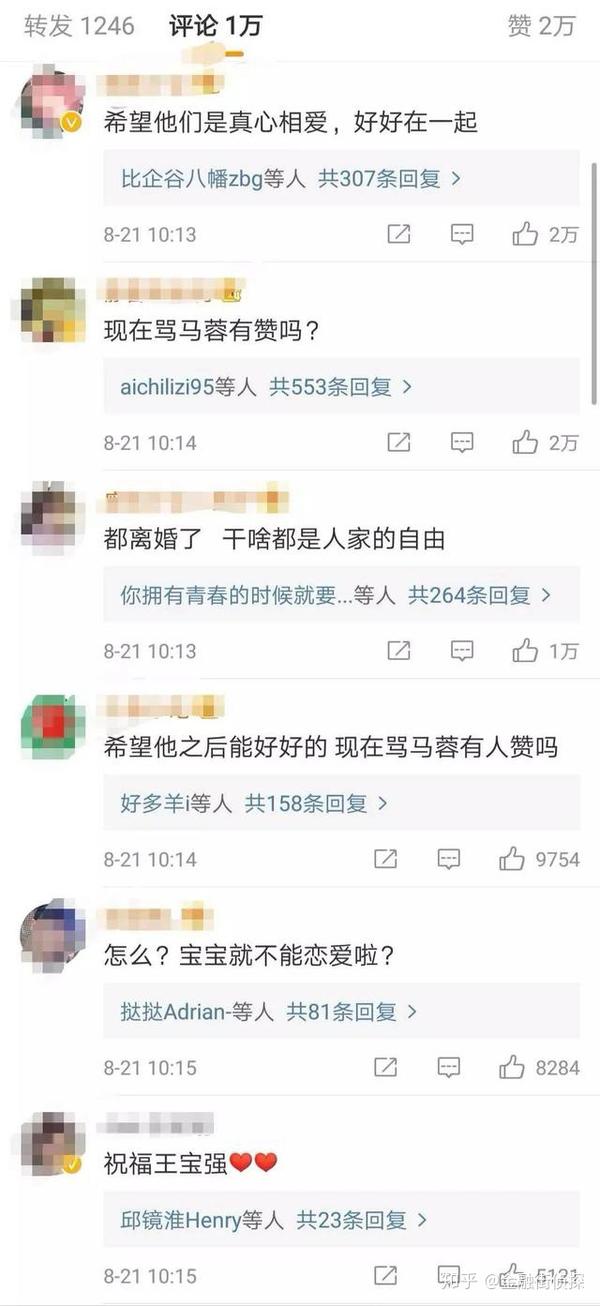The image size is (600, 1306).
Task: Tap repost icon on '现在骂马蓉有赞吗' comment
Action: point(398,442)
